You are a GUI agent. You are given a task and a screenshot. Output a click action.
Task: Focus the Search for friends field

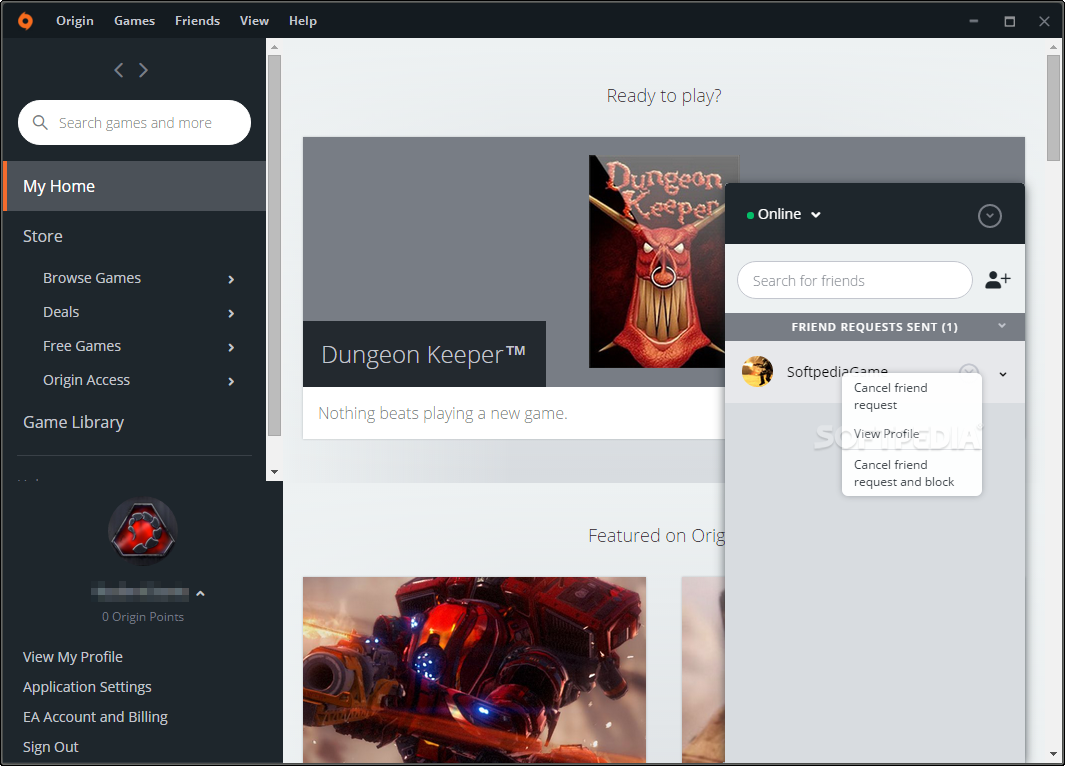(x=854, y=280)
